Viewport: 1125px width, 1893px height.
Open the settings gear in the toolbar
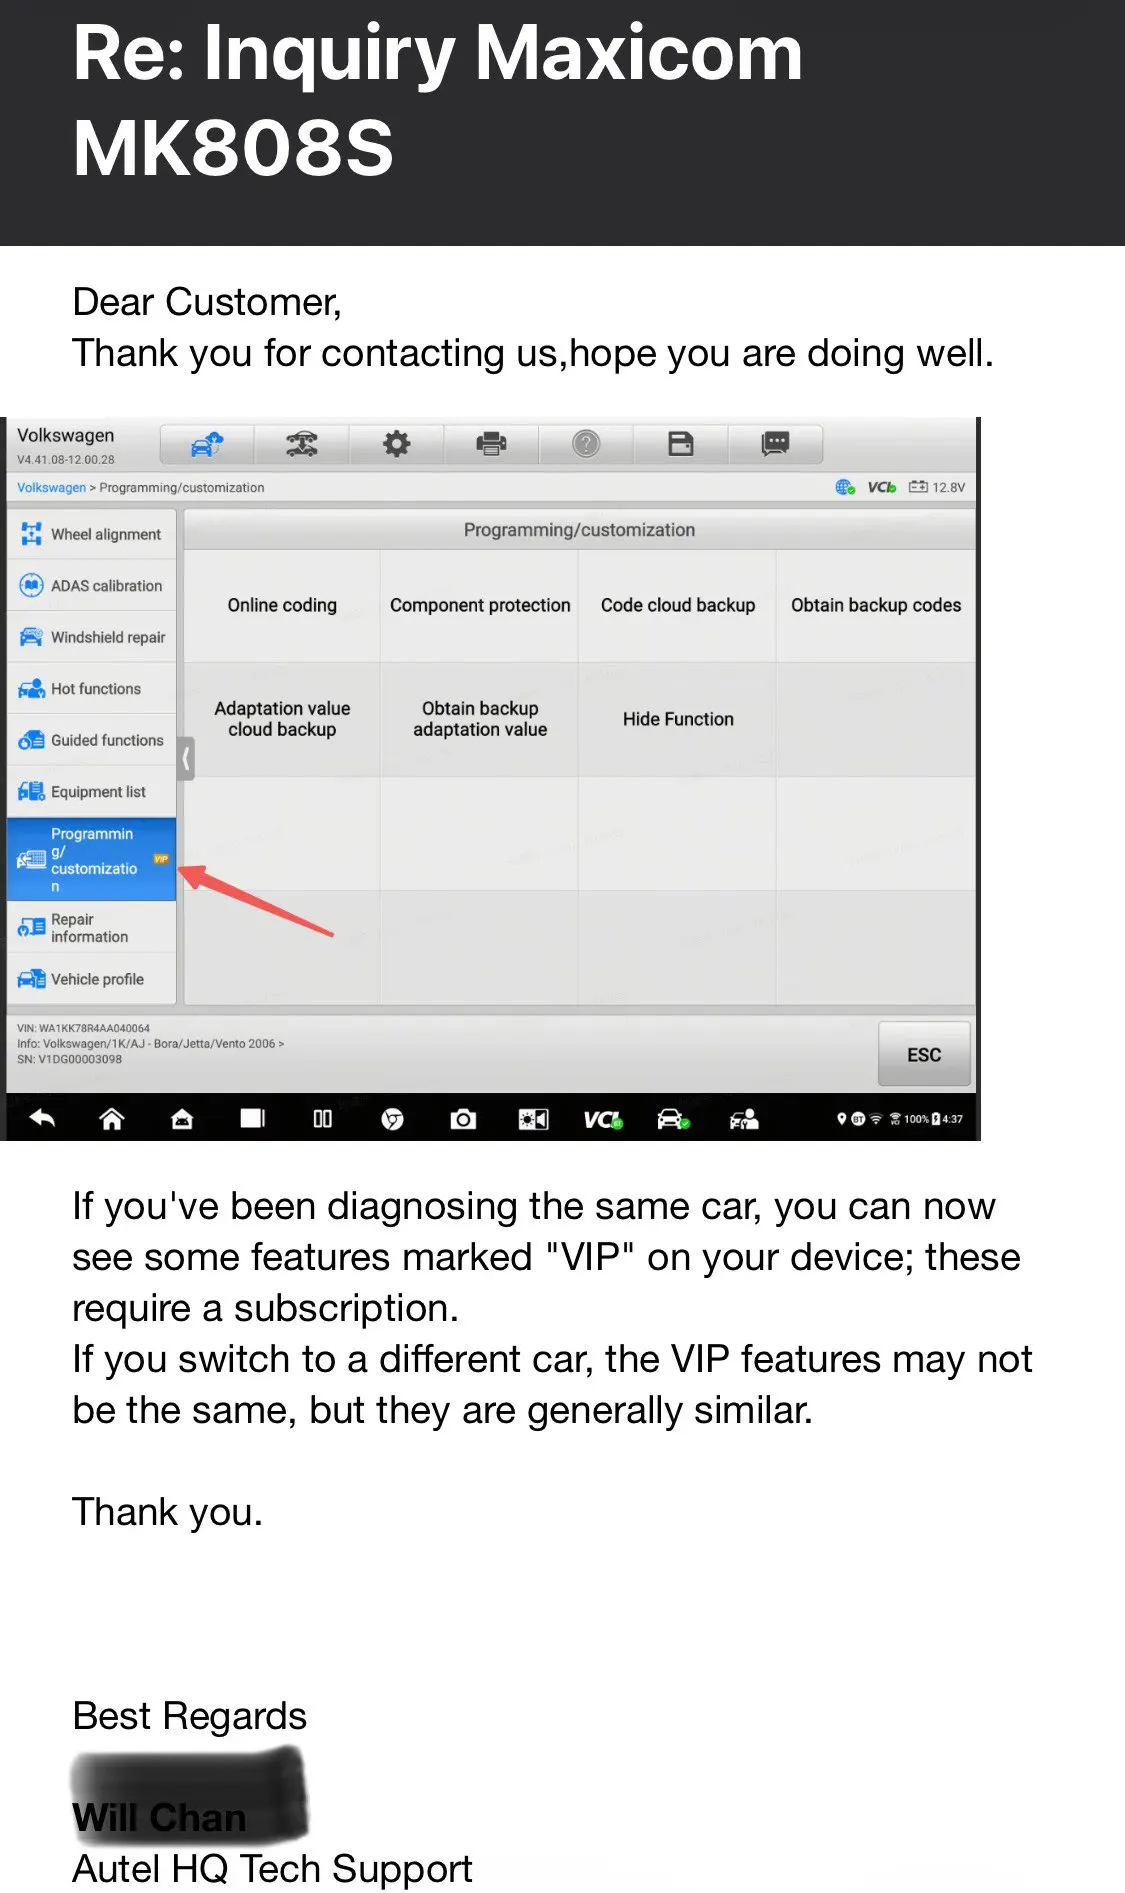coord(396,444)
